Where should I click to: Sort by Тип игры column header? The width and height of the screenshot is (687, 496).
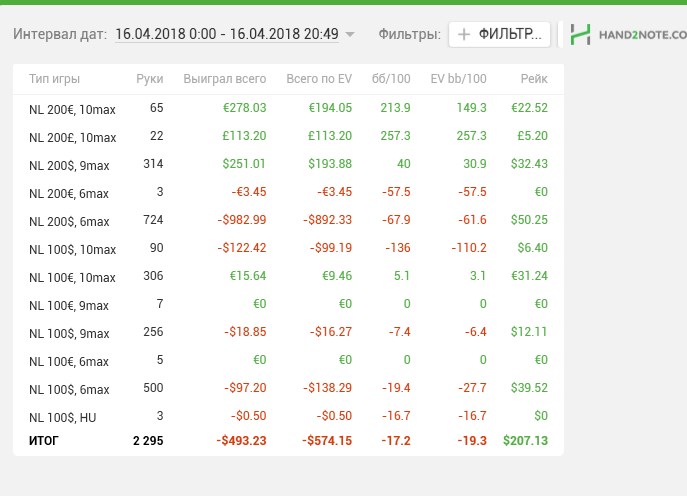pyautogui.click(x=55, y=79)
